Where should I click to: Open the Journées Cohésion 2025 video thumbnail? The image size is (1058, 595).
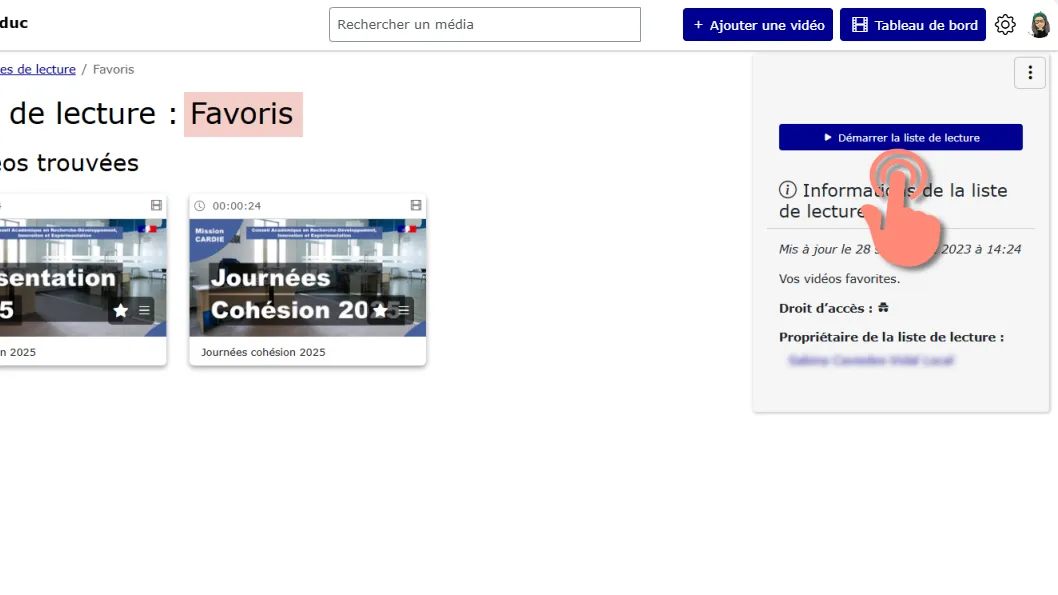coord(308,277)
